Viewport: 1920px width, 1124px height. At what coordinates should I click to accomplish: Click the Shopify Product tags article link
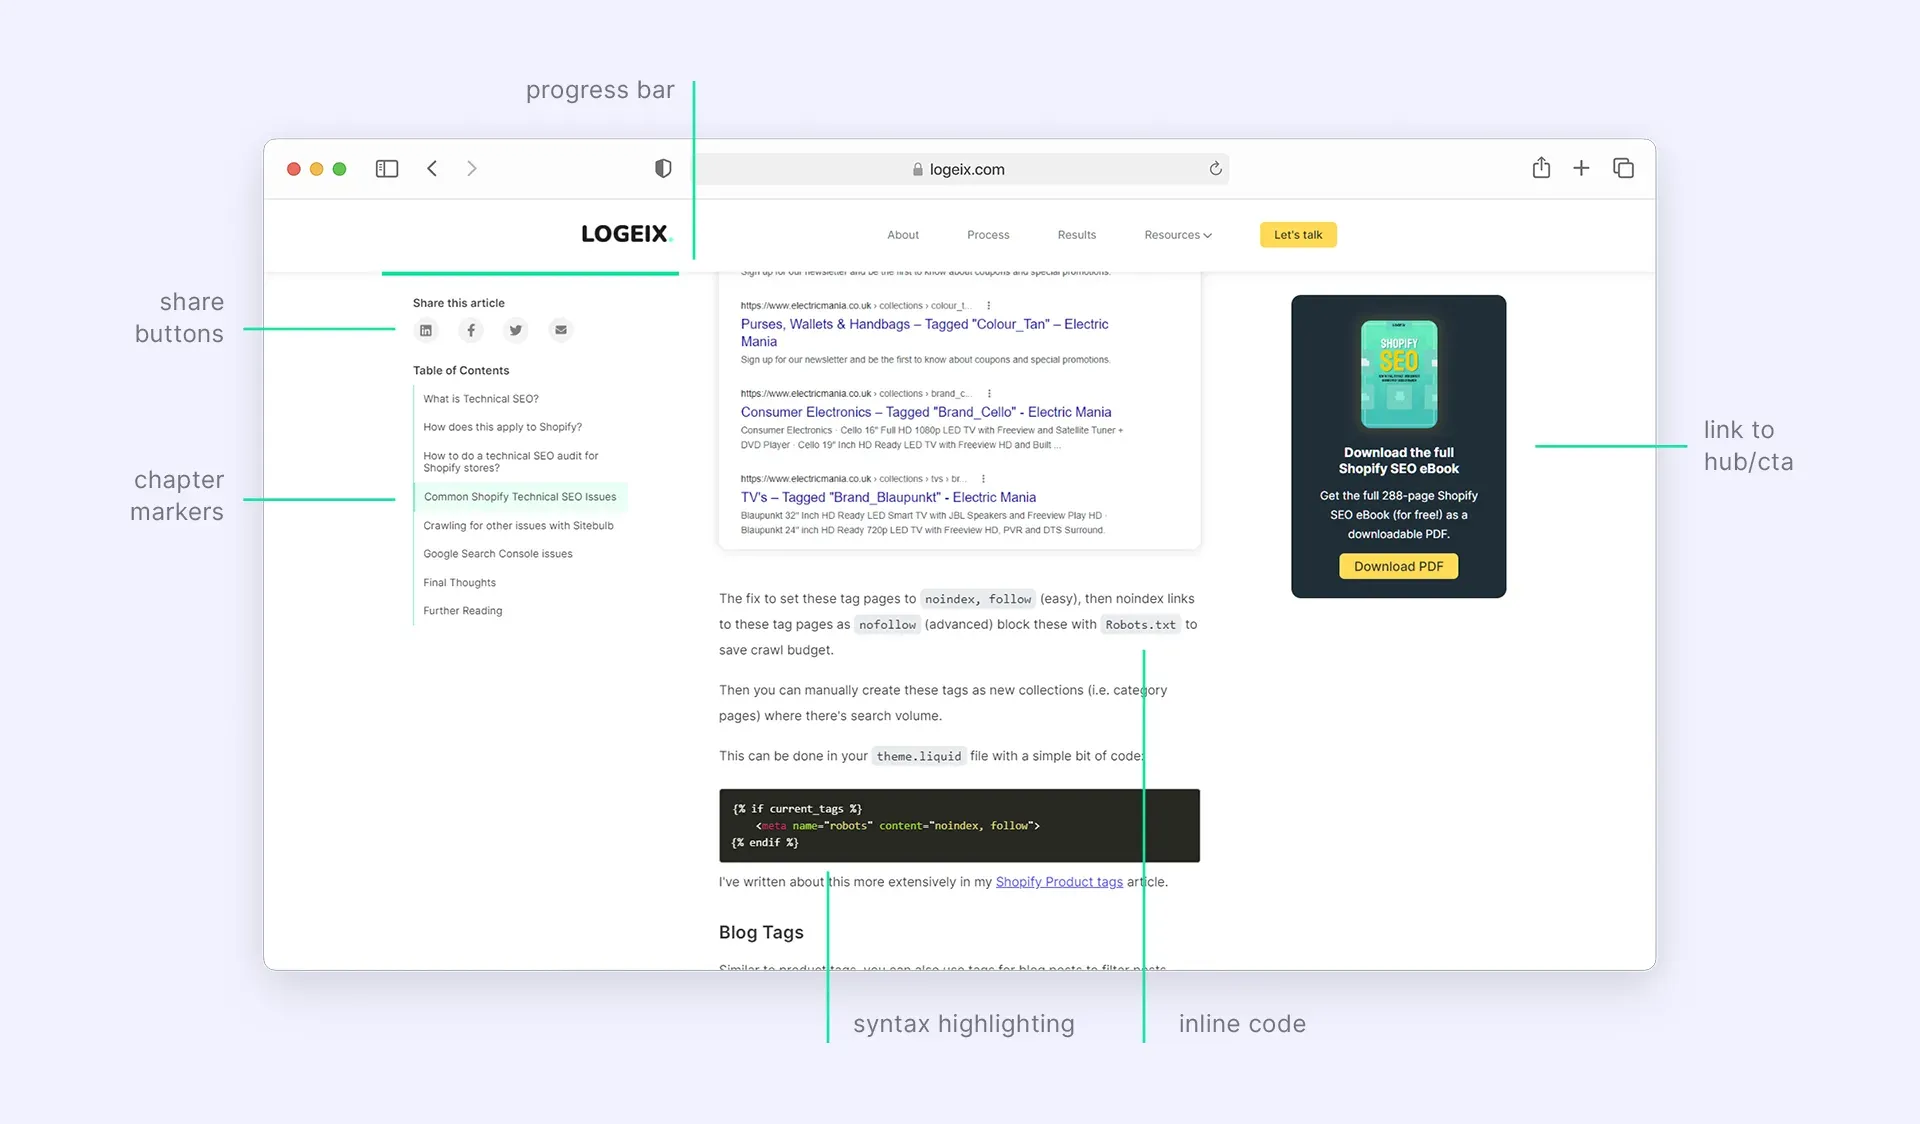pyautogui.click(x=1058, y=880)
